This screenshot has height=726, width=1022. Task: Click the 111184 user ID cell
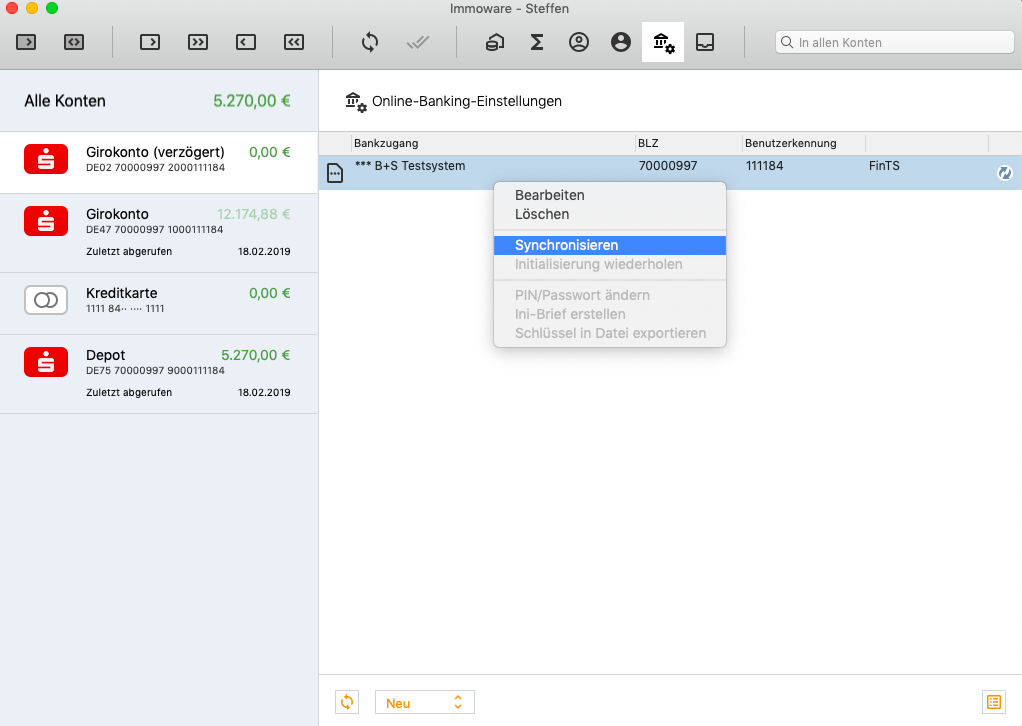click(x=765, y=166)
